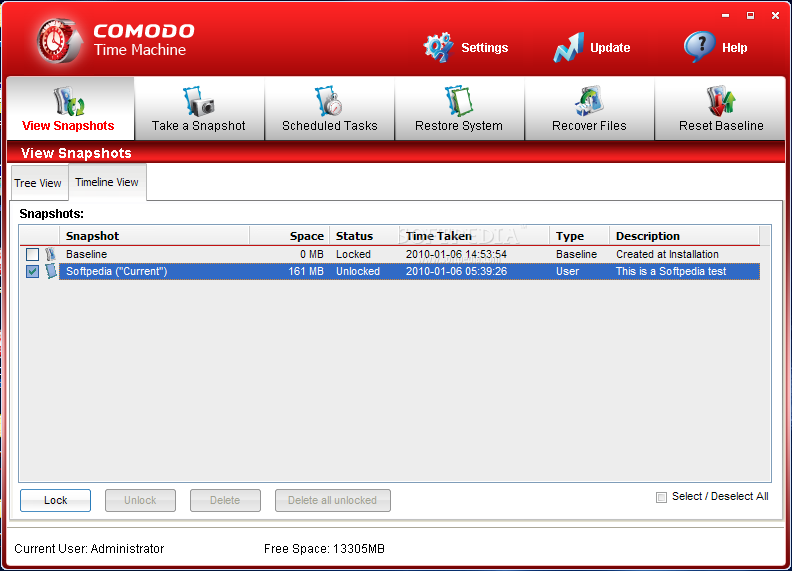Click the Update arrow icon
Viewport: 792px width, 571px height.
pyautogui.click(x=568, y=47)
